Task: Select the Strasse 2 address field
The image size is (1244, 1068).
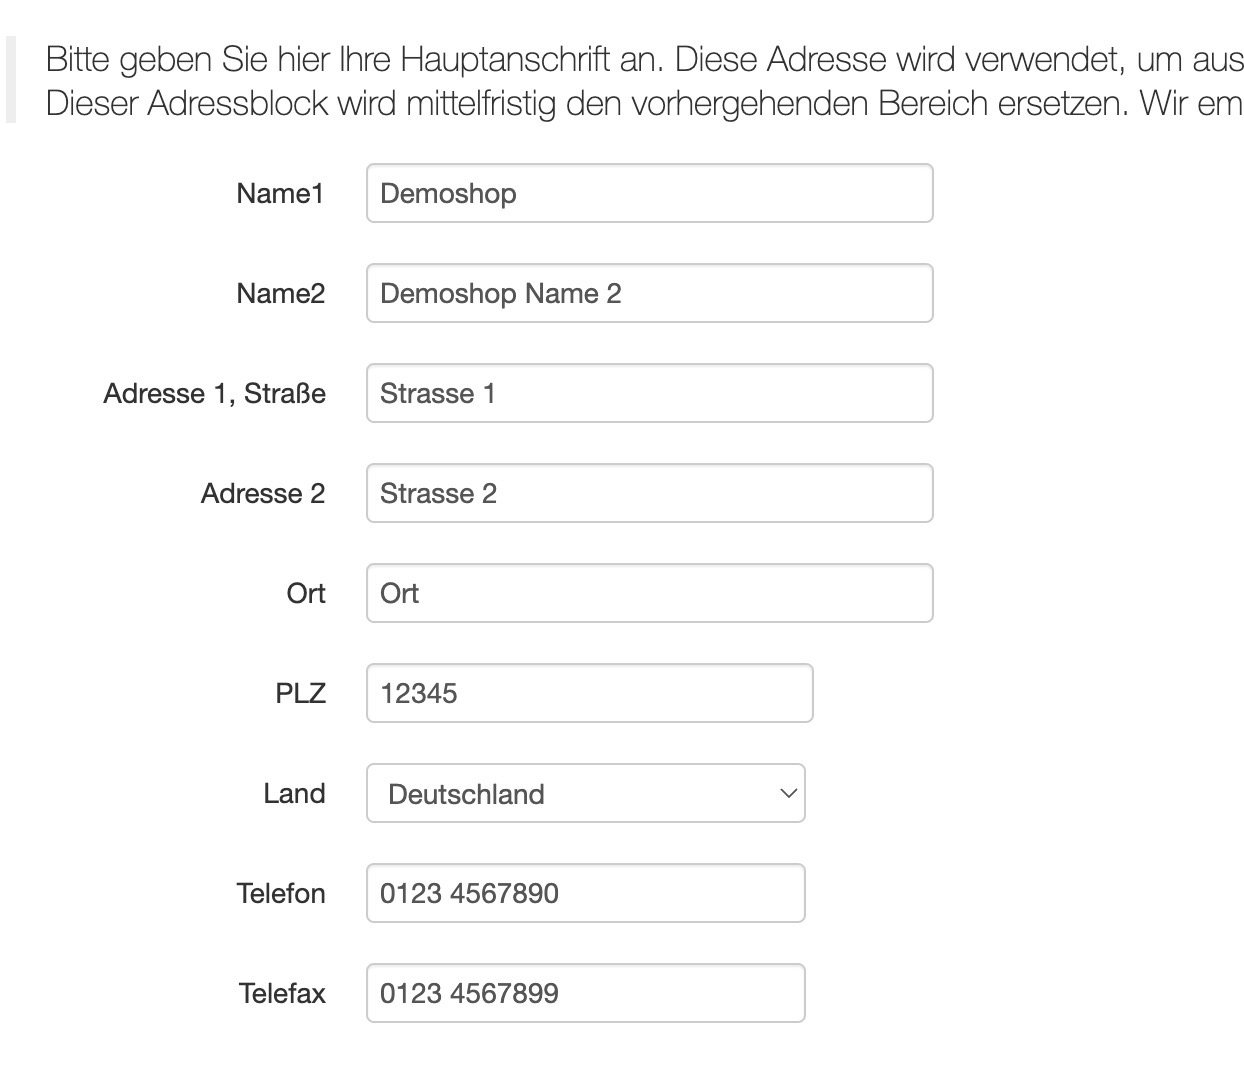Action: 649,493
